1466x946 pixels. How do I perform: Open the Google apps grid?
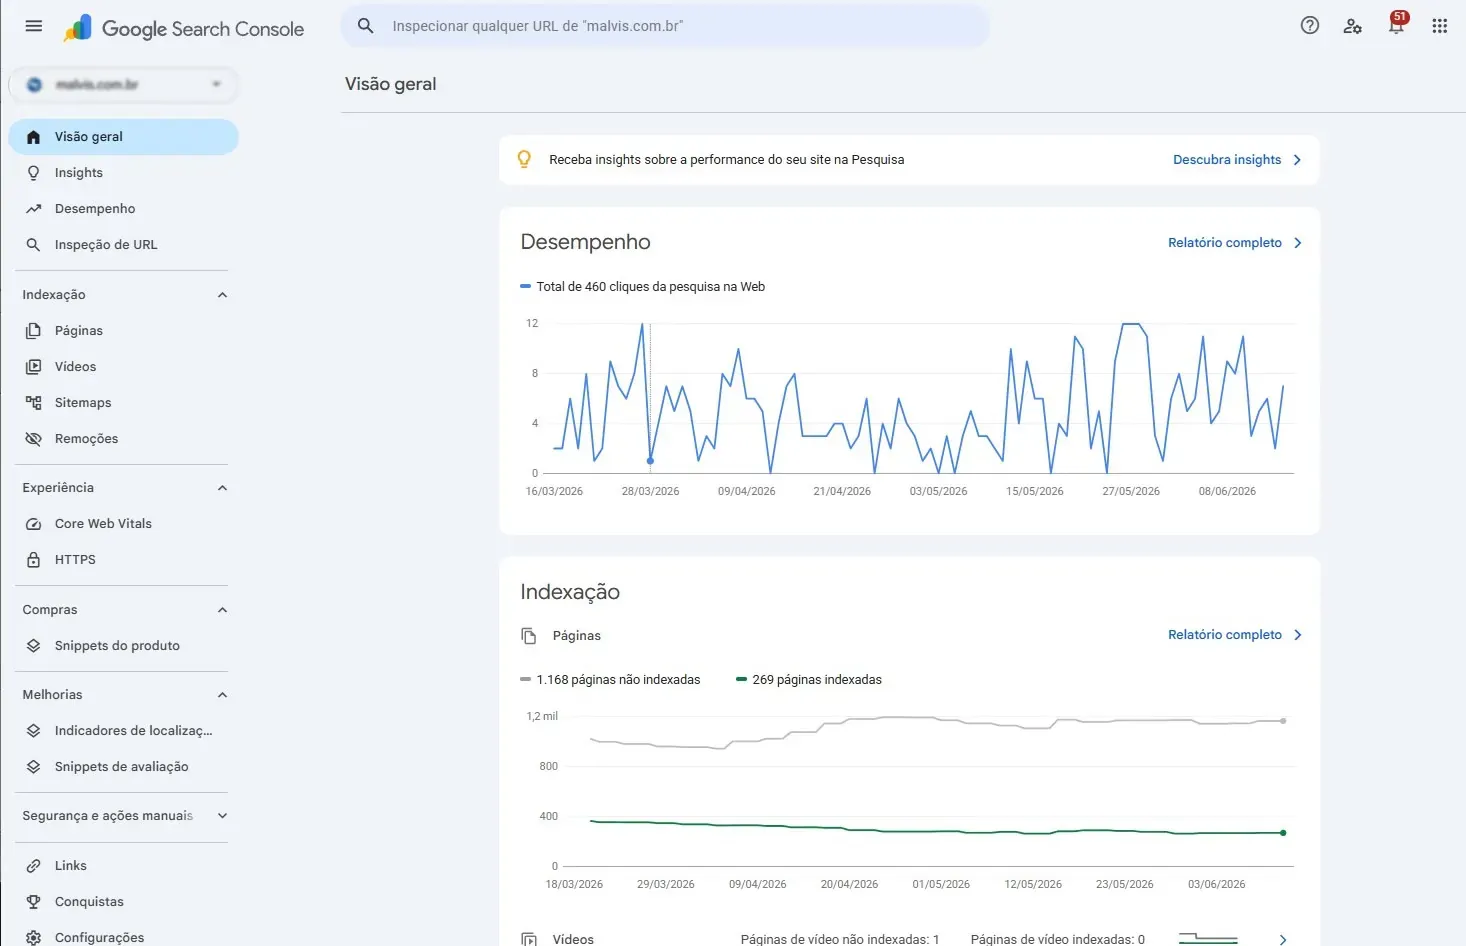click(x=1440, y=26)
